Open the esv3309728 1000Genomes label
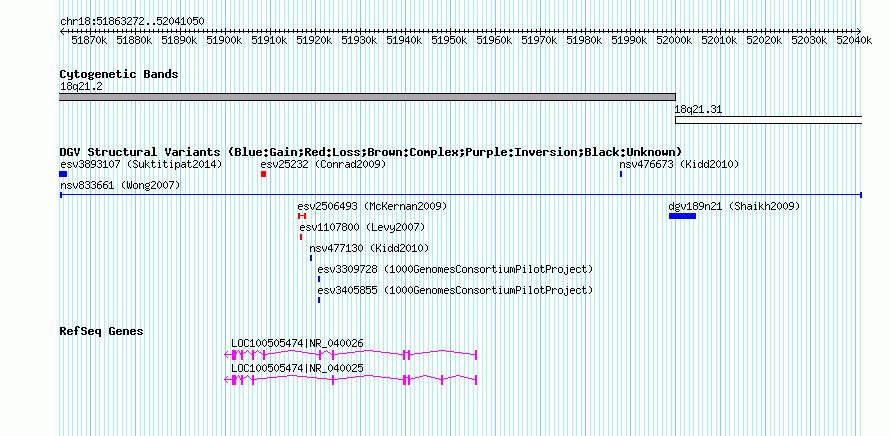 (x=455, y=269)
